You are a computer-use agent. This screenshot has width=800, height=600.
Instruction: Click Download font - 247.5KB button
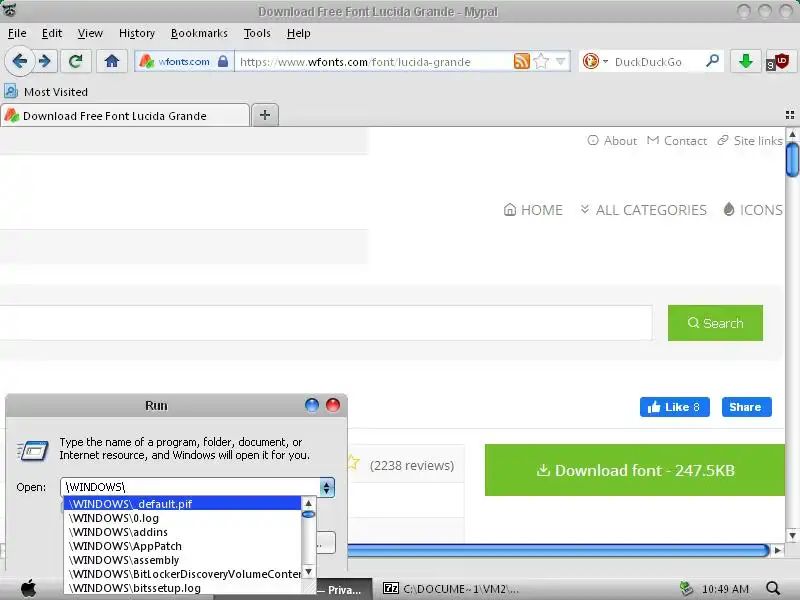pos(635,470)
